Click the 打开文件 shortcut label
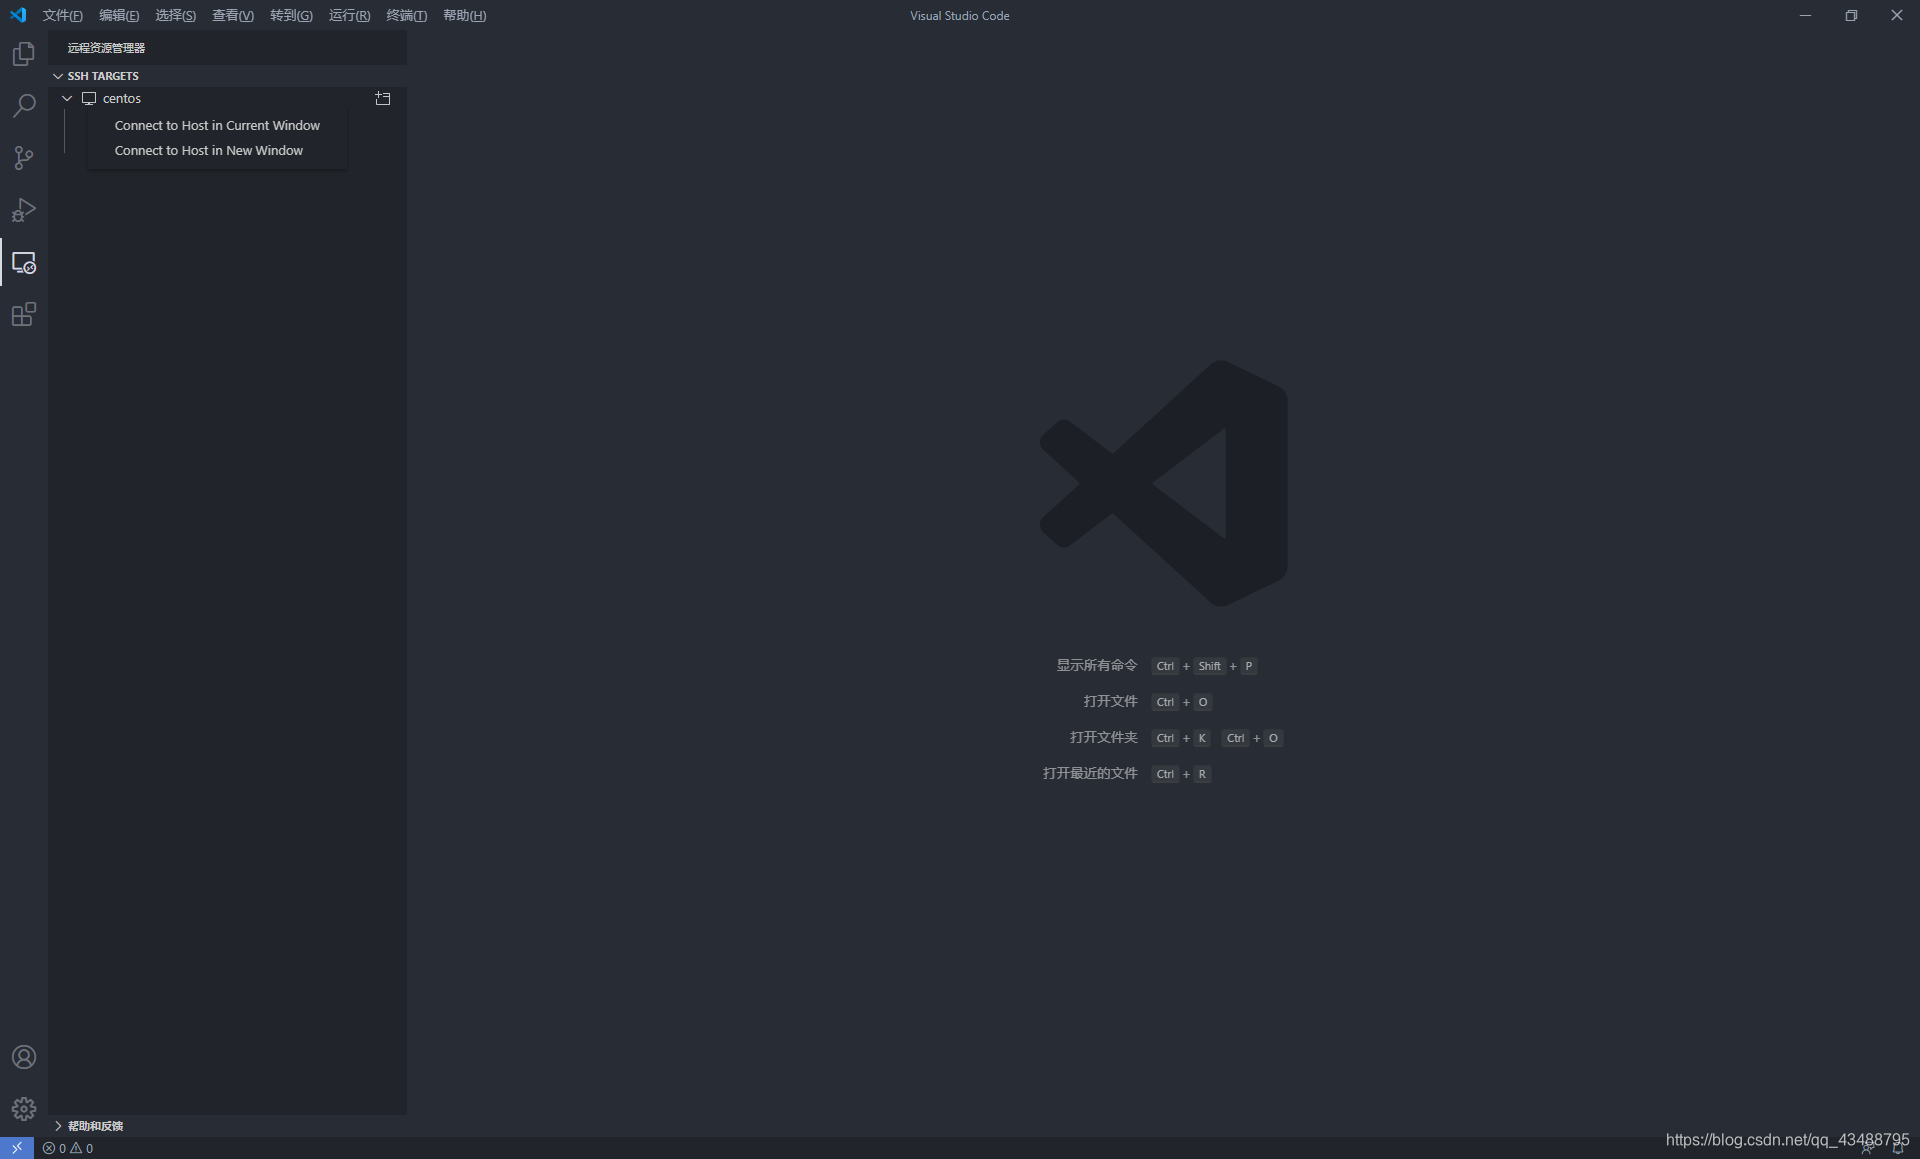 click(1110, 701)
